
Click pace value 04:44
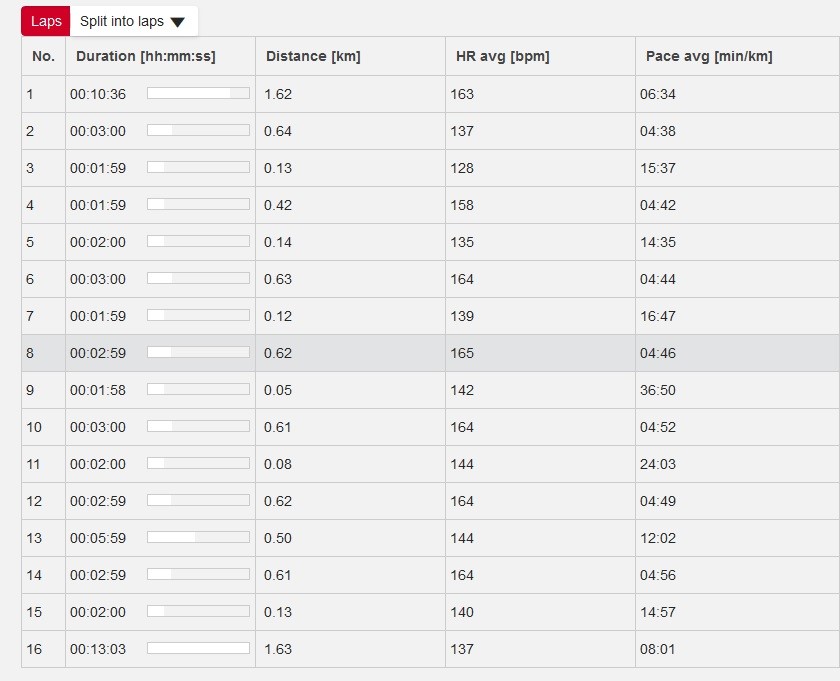click(658, 279)
